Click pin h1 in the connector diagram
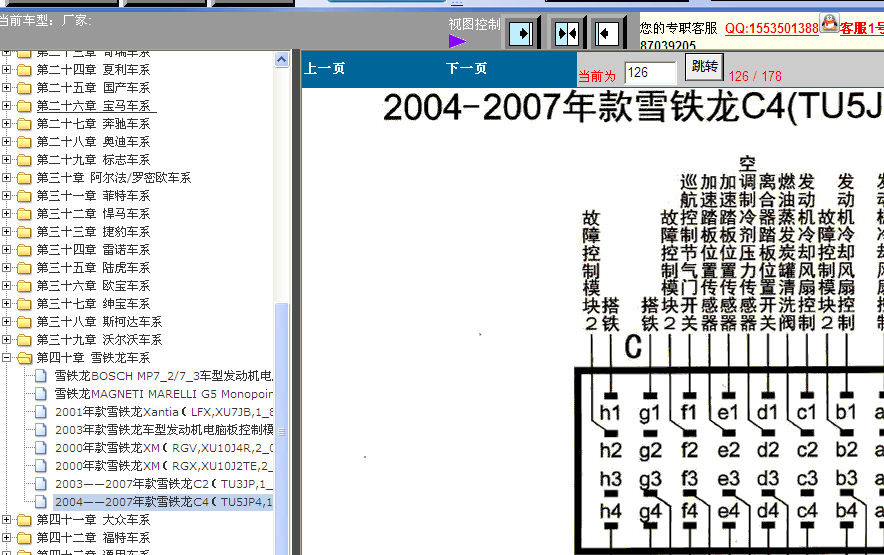Viewport: 884px width, 555px height. tap(610, 412)
